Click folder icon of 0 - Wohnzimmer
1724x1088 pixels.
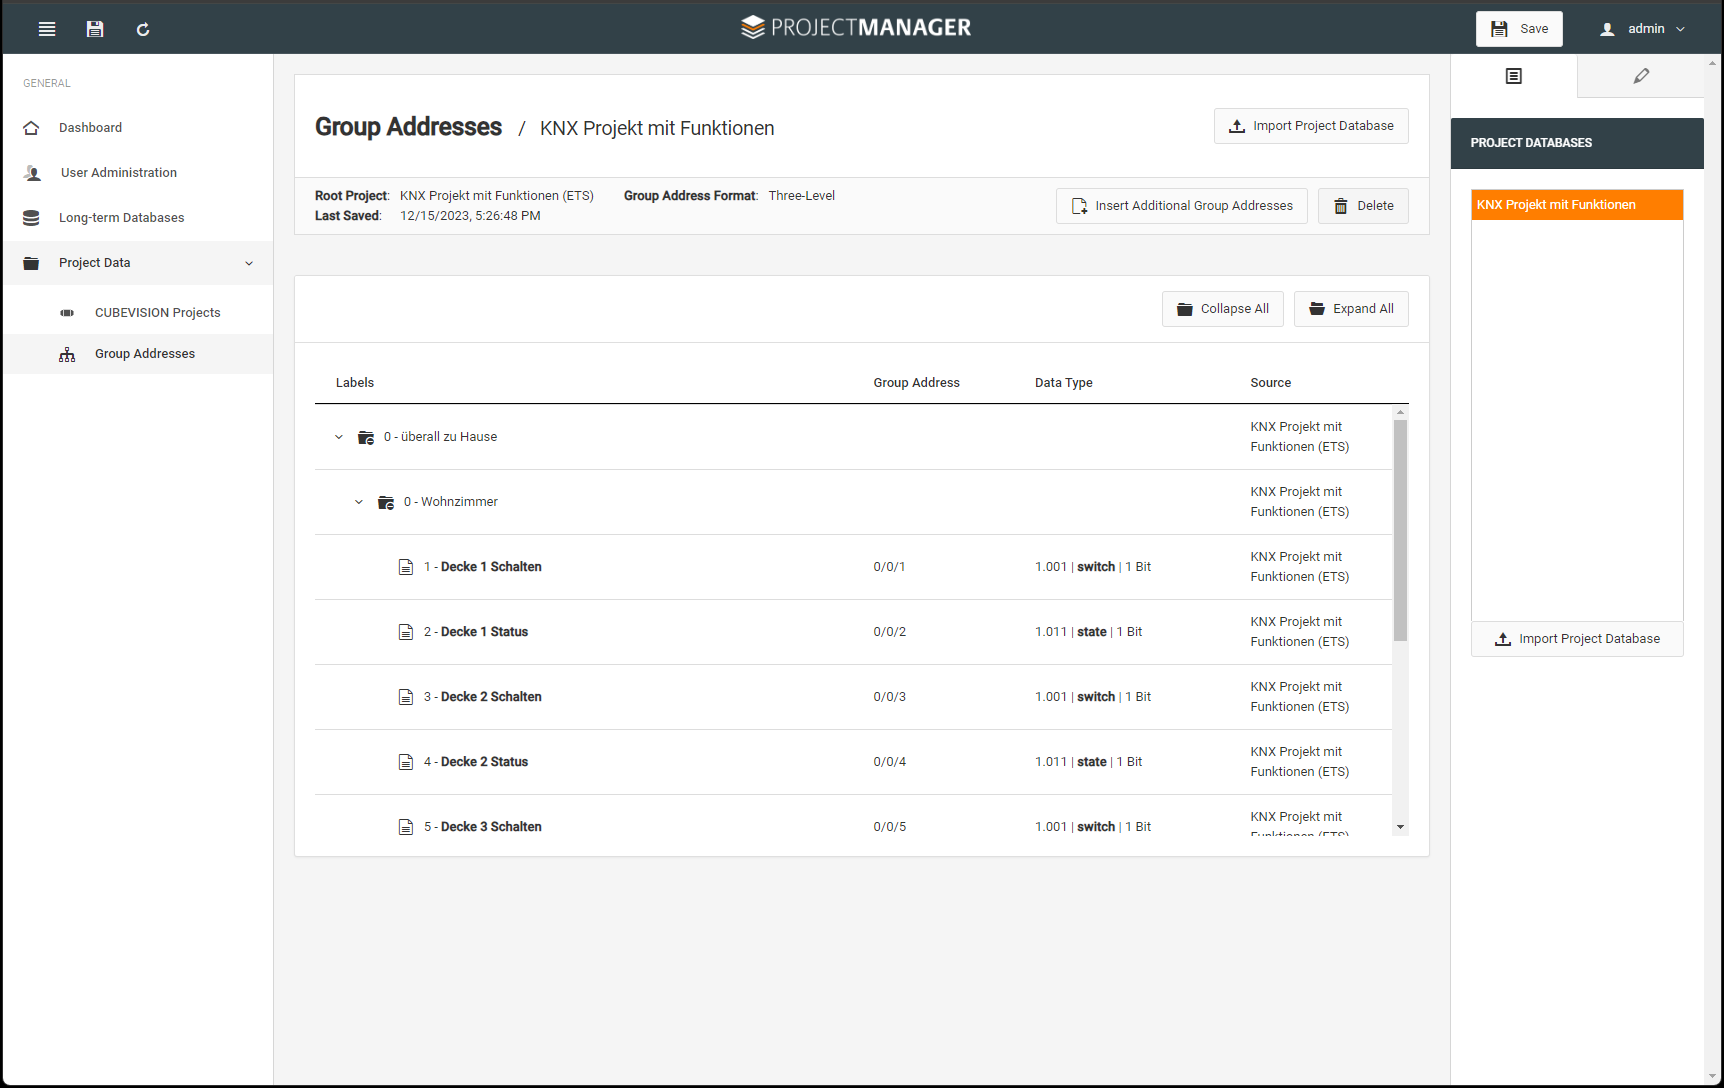point(386,502)
